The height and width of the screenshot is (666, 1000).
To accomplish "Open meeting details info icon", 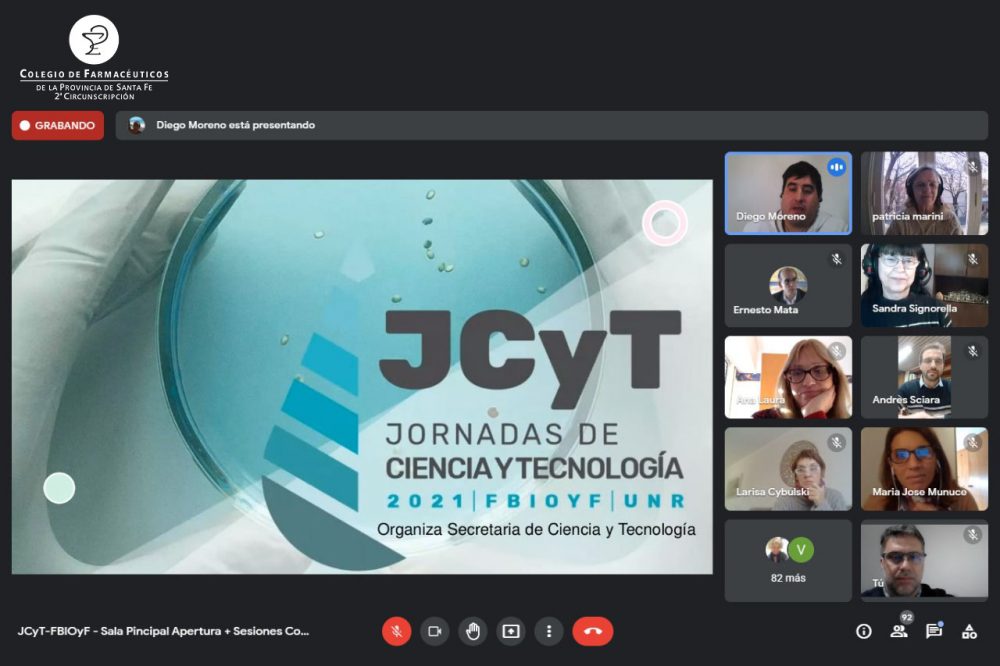I will [864, 632].
